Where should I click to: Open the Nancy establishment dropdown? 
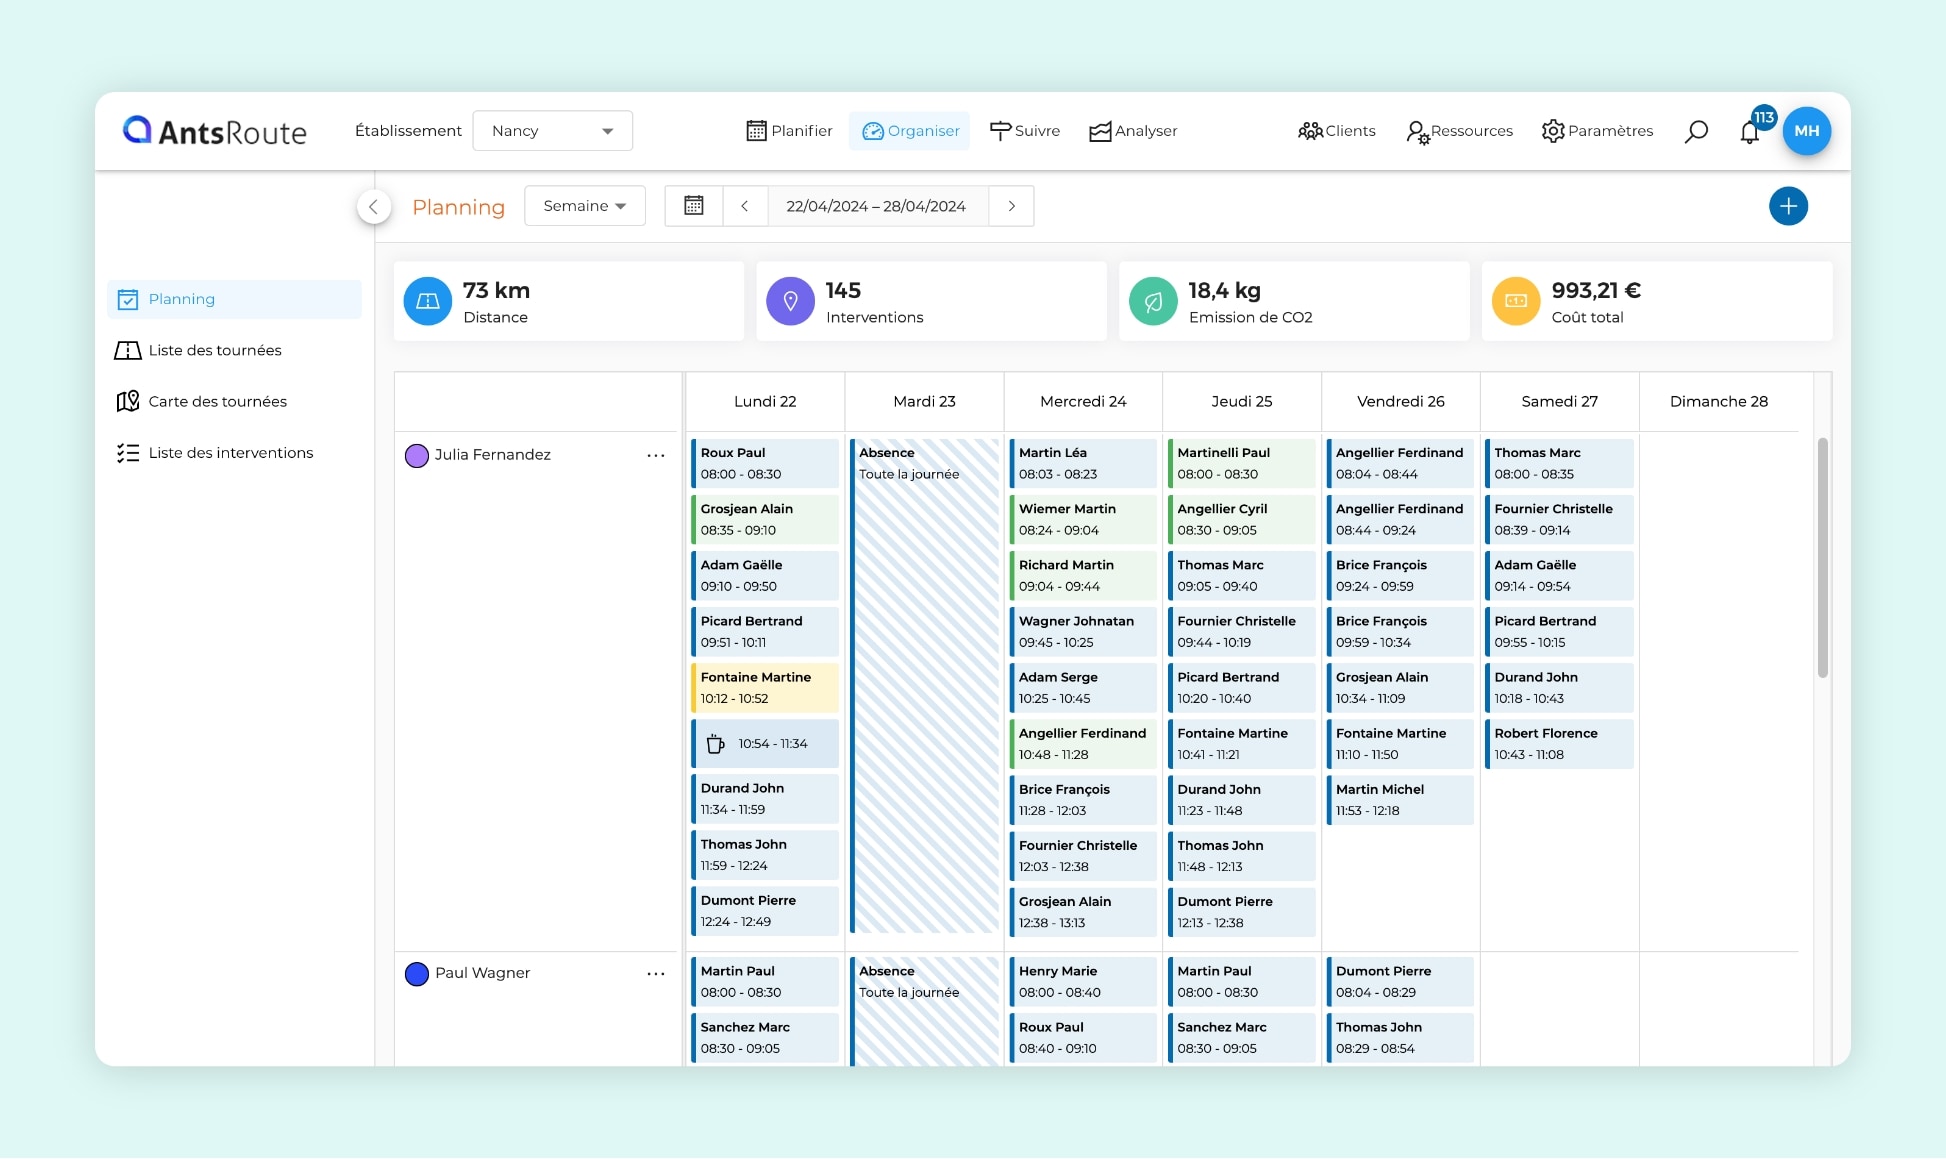[x=552, y=130]
